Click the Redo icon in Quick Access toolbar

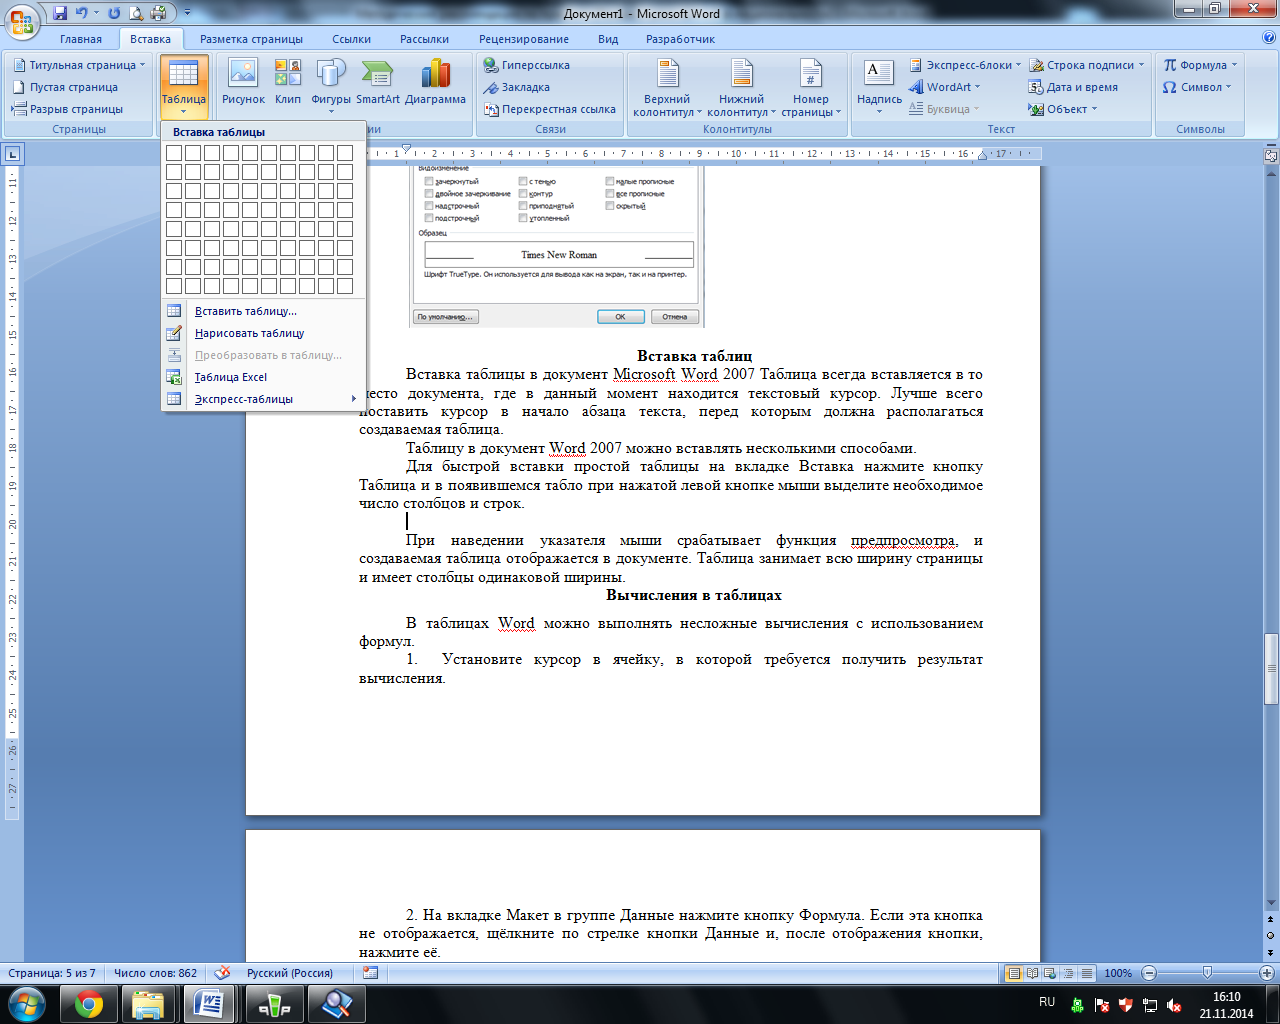click(x=113, y=13)
